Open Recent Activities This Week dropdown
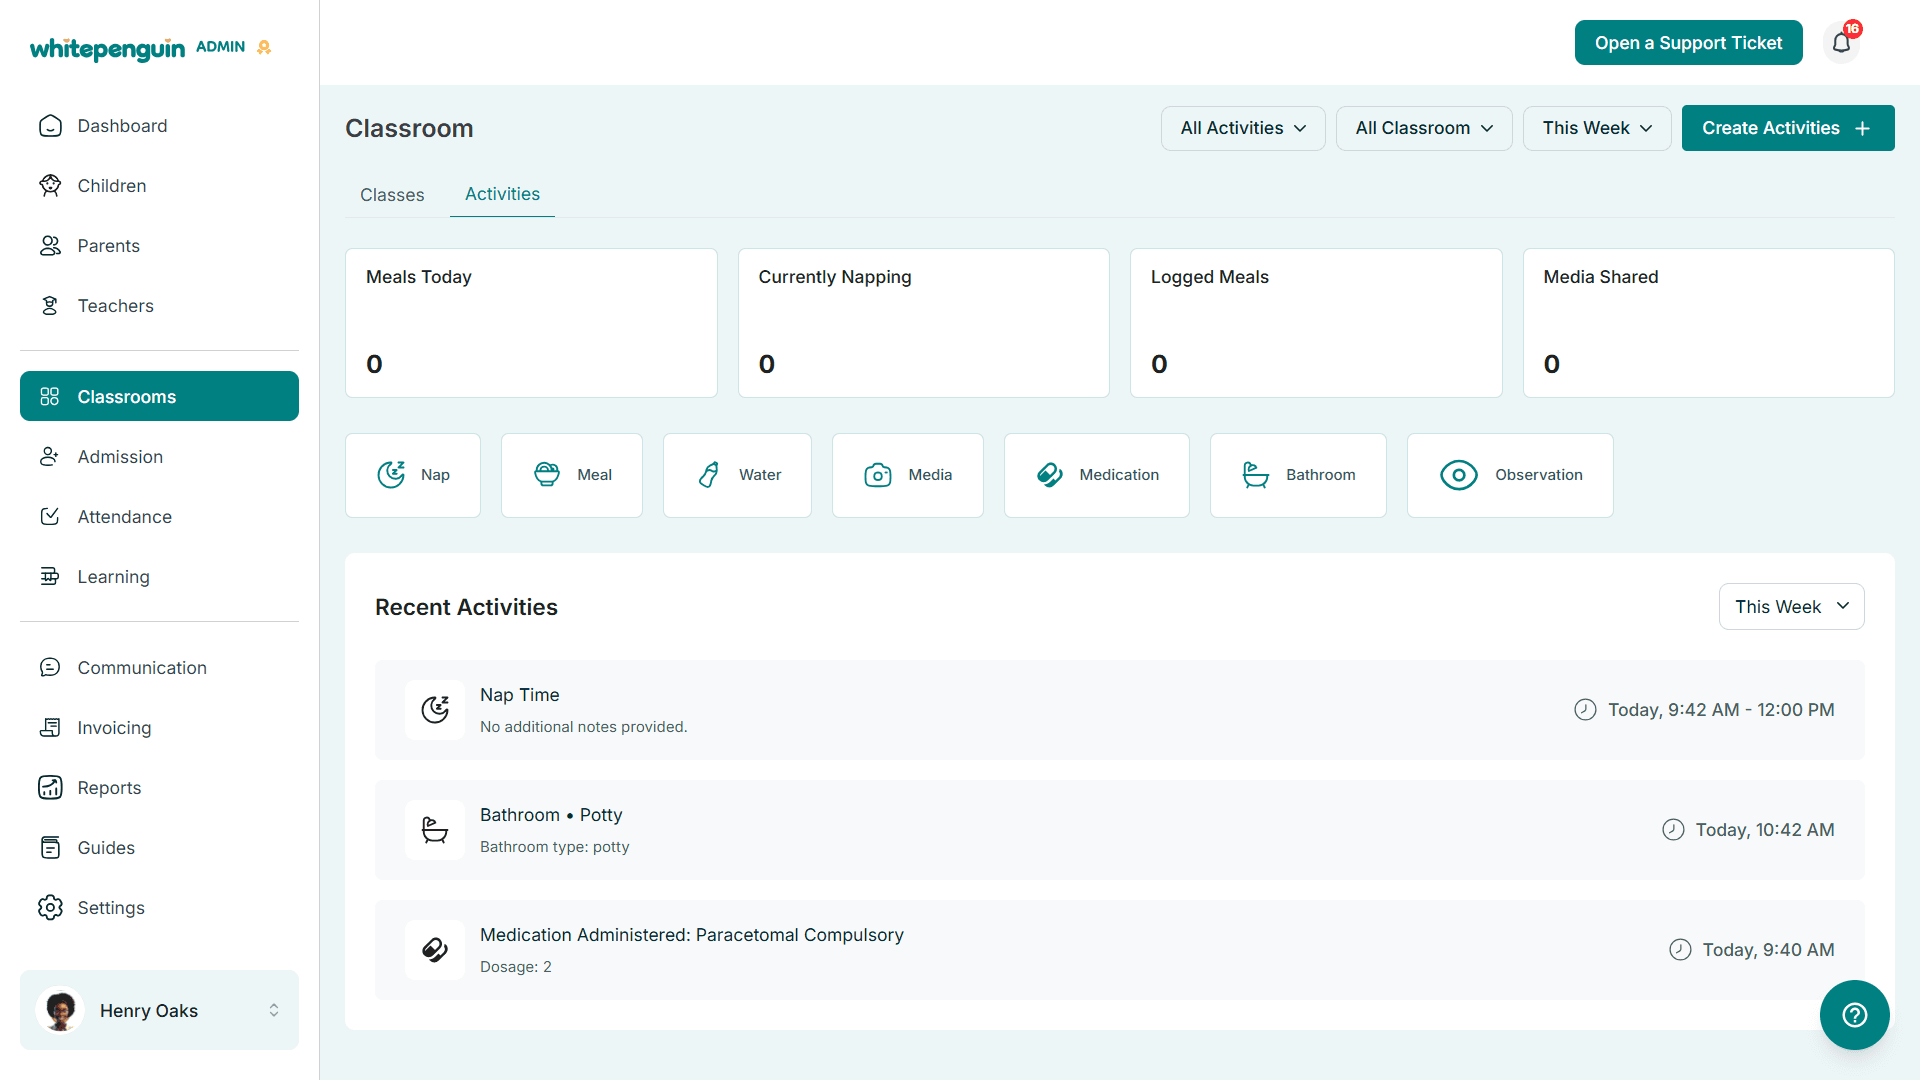Viewport: 1920px width, 1080px height. pyautogui.click(x=1791, y=607)
